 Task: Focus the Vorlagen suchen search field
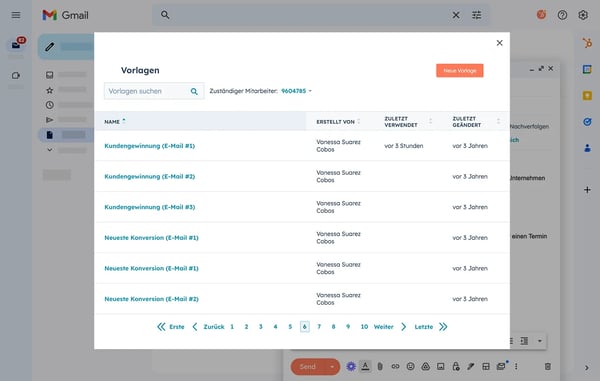[x=154, y=91]
